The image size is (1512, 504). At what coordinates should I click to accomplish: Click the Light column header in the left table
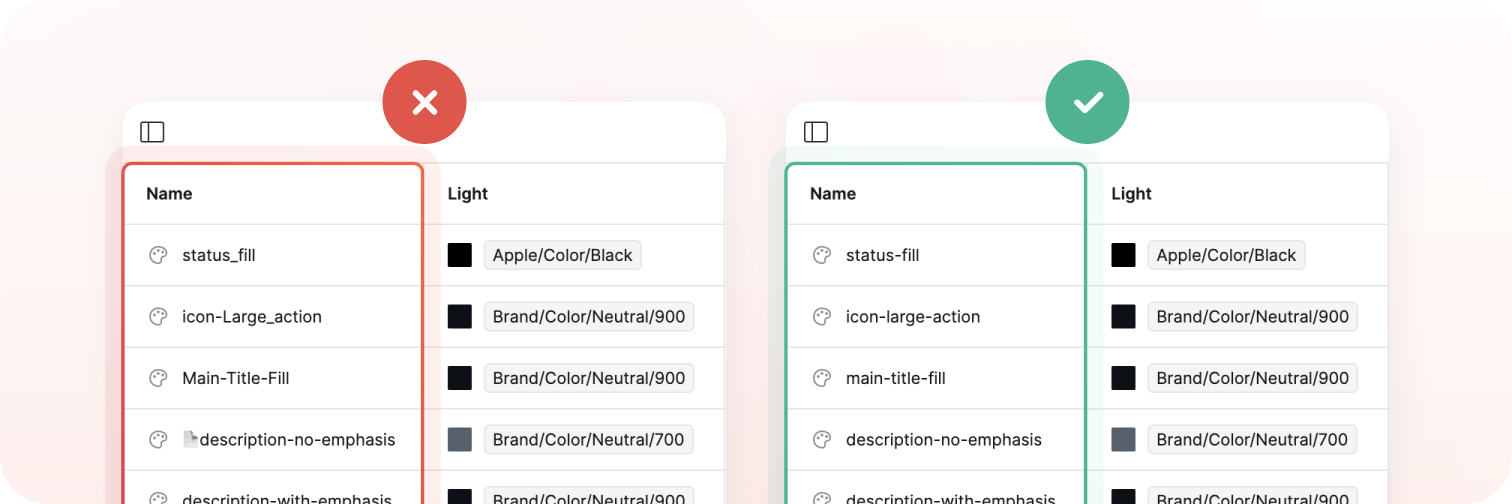(468, 194)
